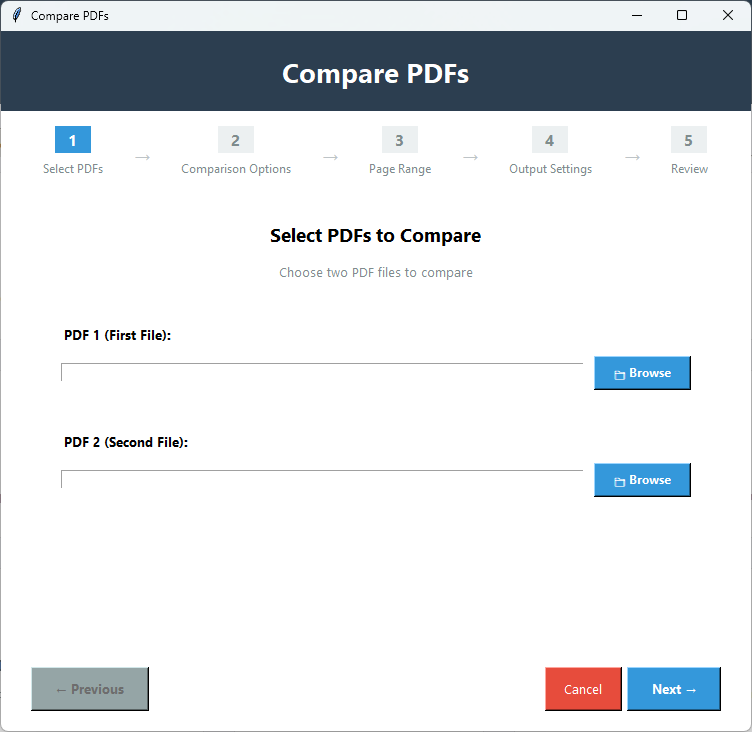The image size is (752, 732).
Task: Click the 'PDF 2 (Second File):' label
Action: pyautogui.click(x=126, y=442)
